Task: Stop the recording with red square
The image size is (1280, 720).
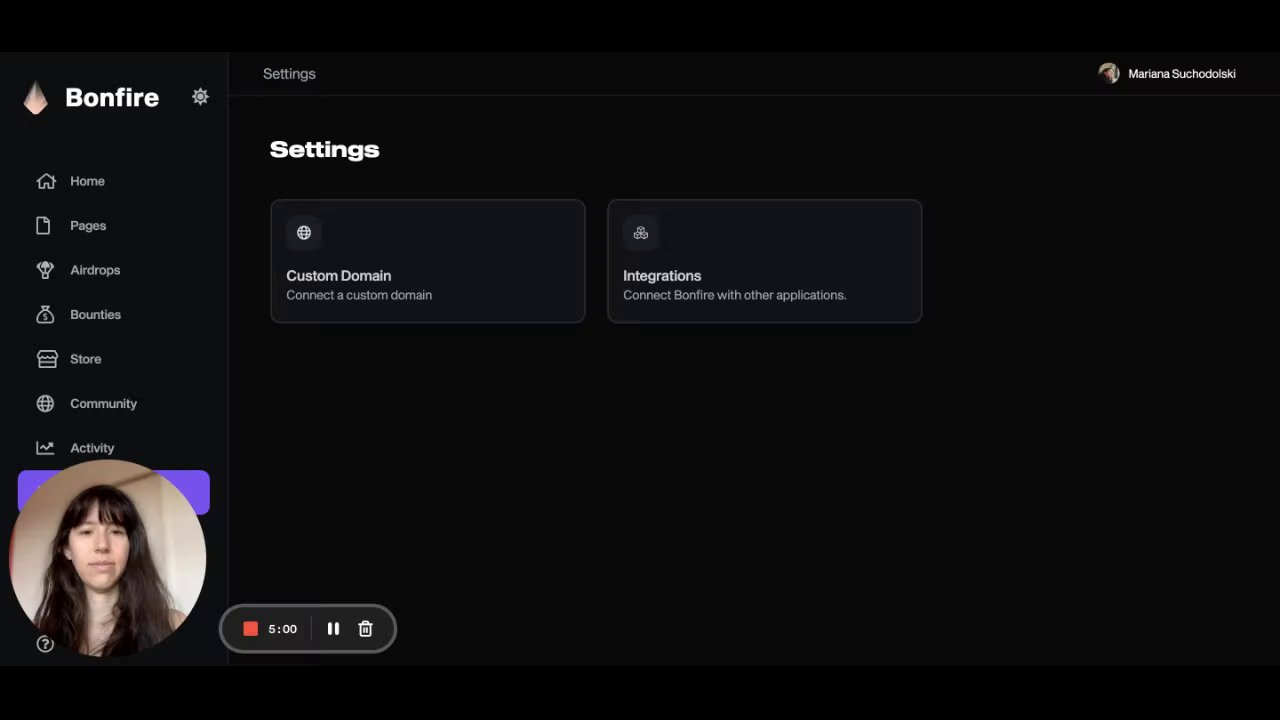Action: (251, 629)
